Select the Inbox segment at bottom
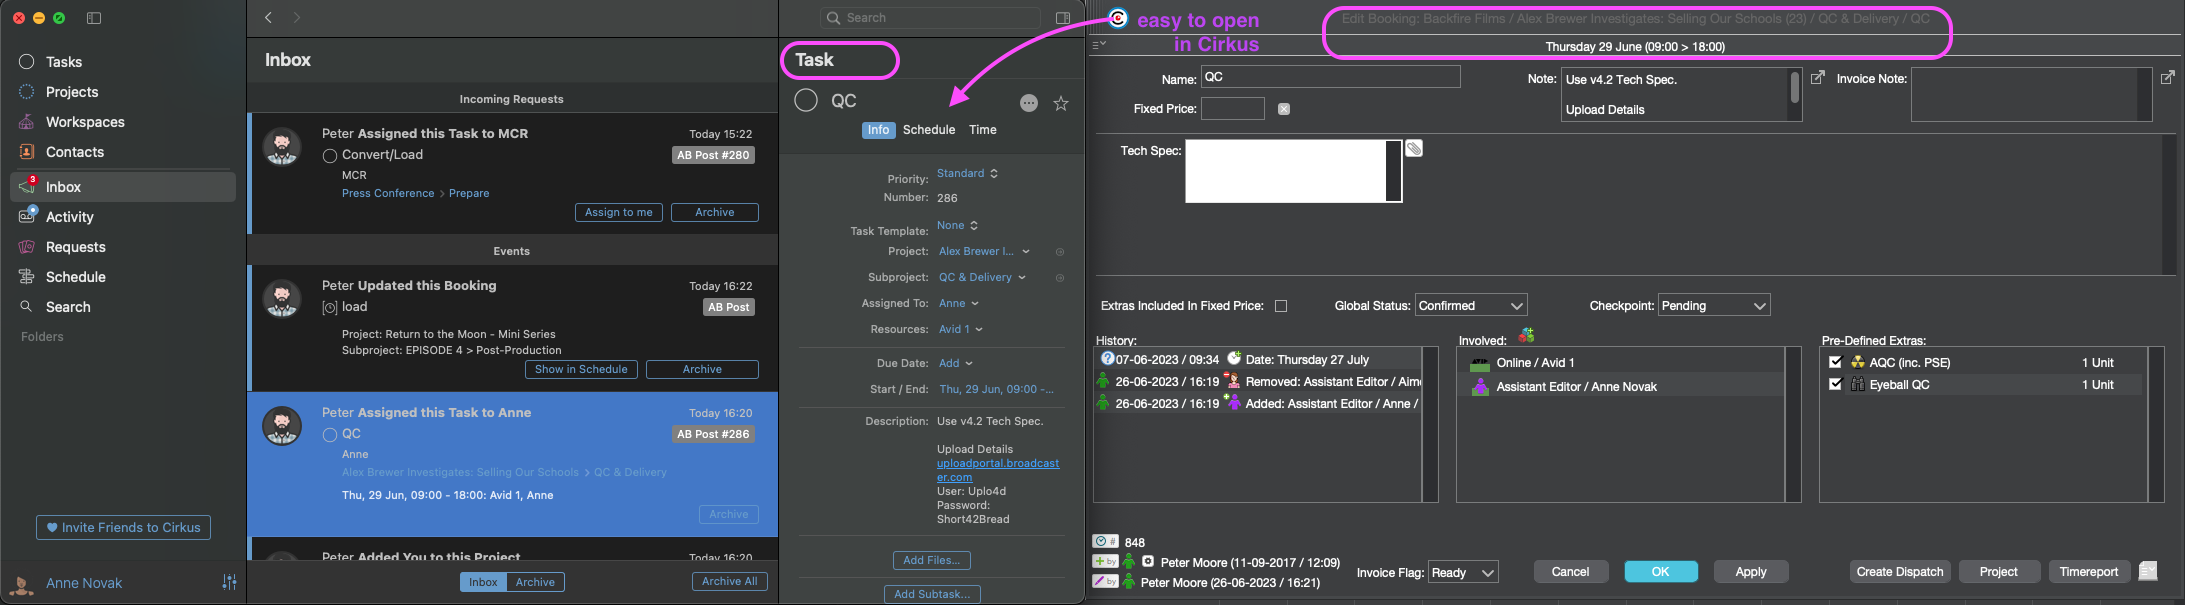 [483, 582]
